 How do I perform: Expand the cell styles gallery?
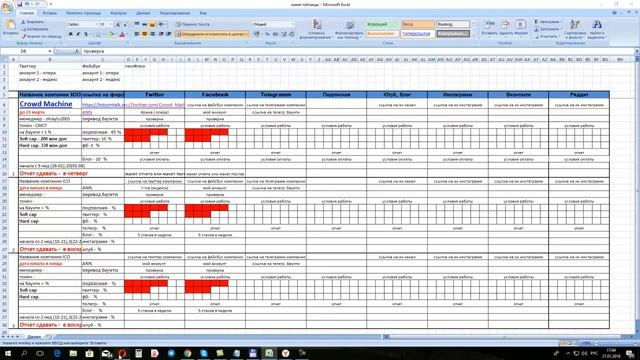click(473, 35)
